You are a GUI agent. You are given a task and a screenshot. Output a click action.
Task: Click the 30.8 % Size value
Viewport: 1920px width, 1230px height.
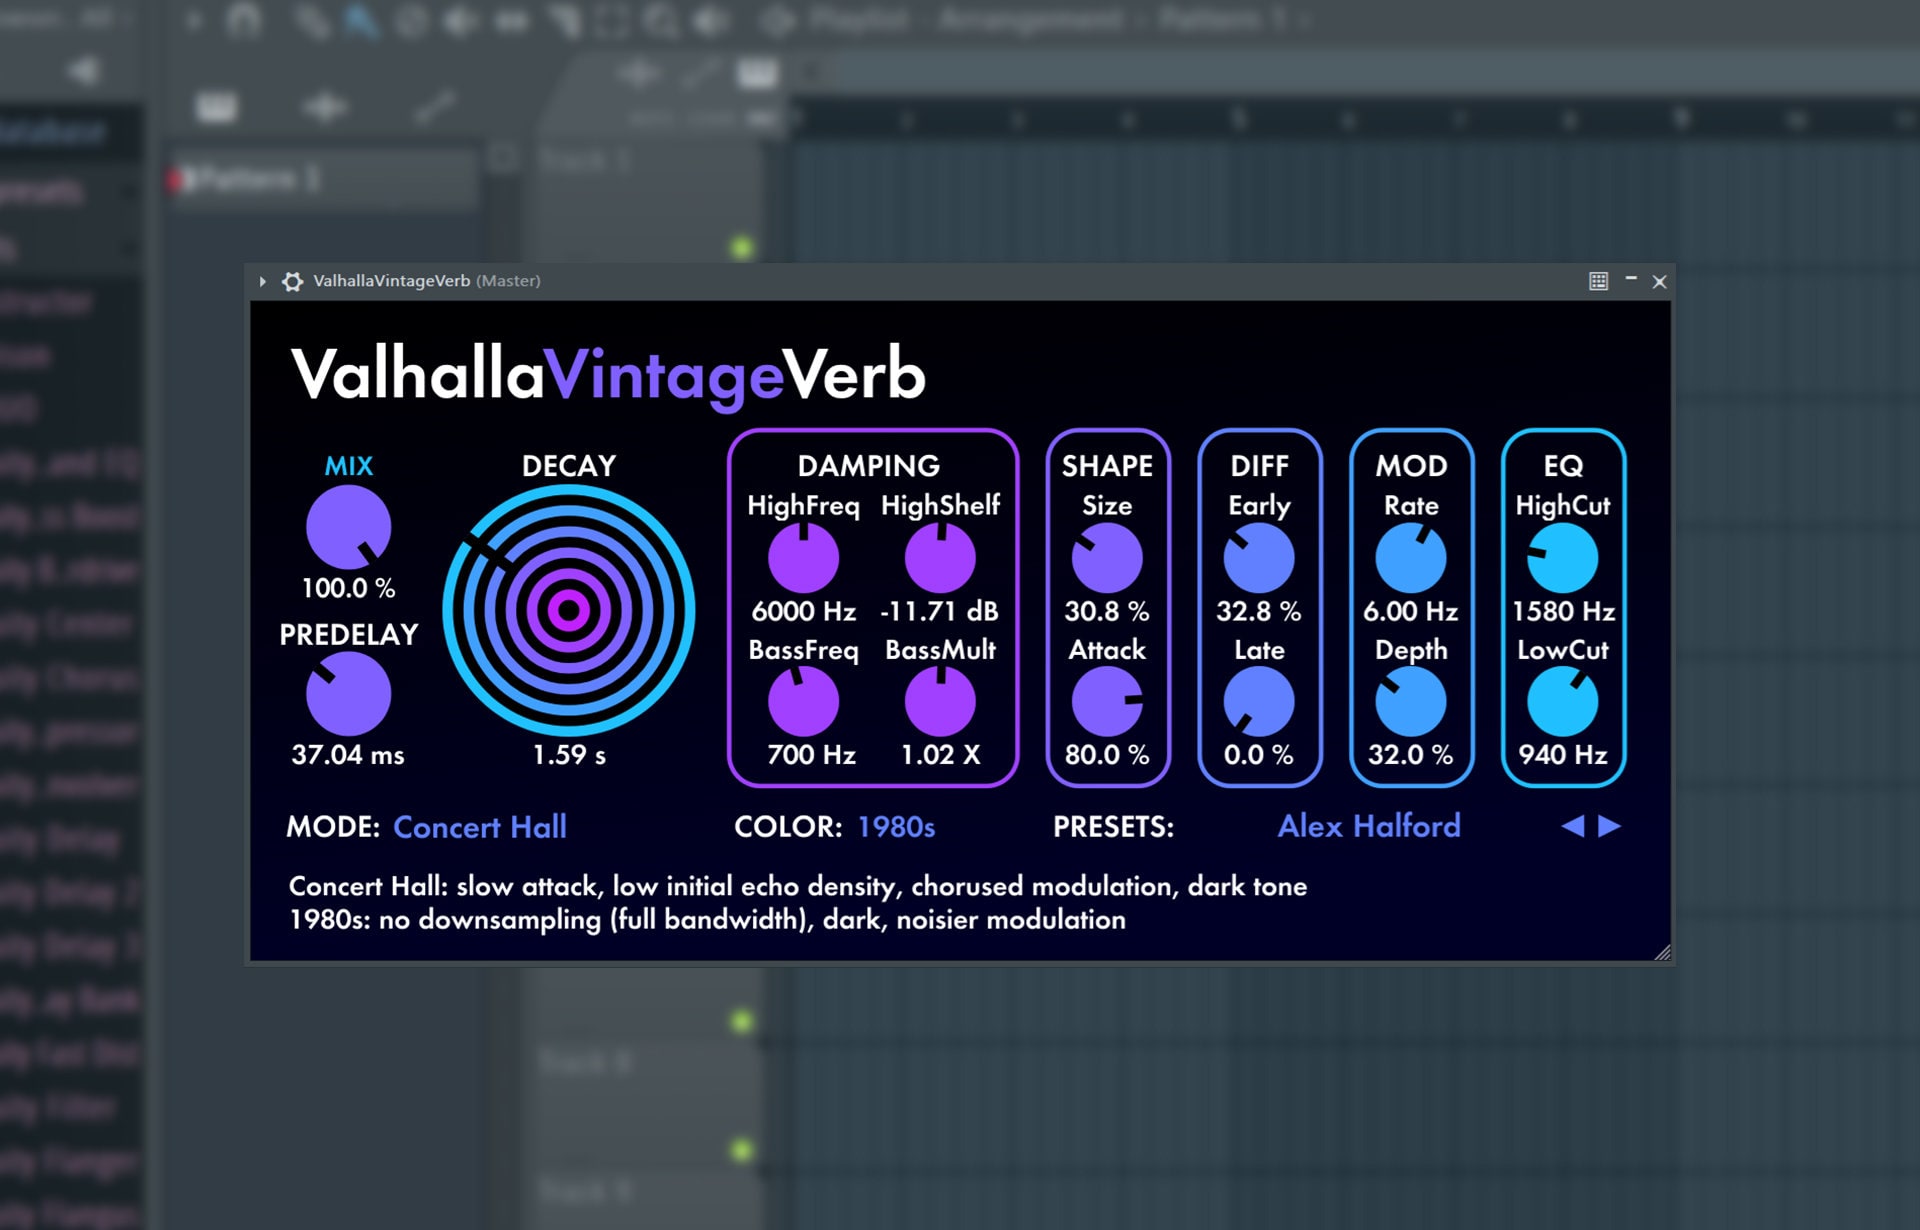click(x=1107, y=611)
